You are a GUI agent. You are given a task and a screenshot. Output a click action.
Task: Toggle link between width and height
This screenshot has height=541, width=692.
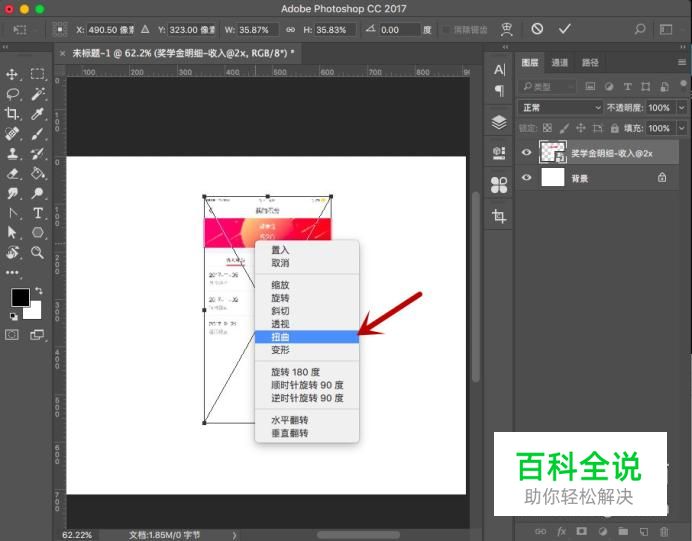point(290,30)
